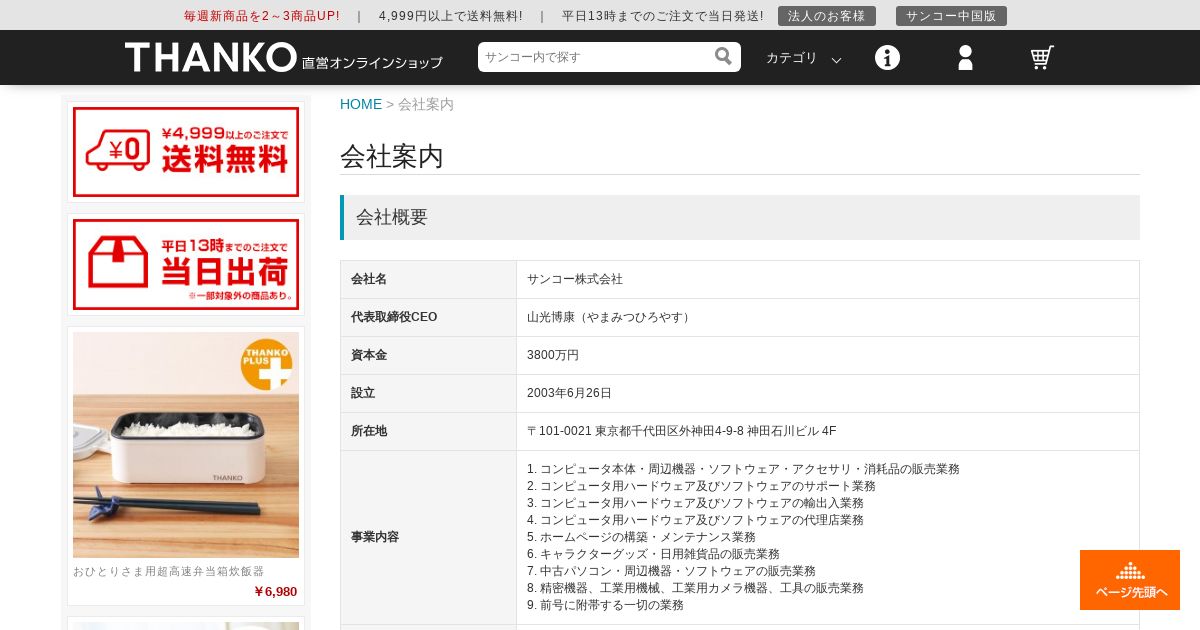Click the THANKO logo

click(x=211, y=57)
